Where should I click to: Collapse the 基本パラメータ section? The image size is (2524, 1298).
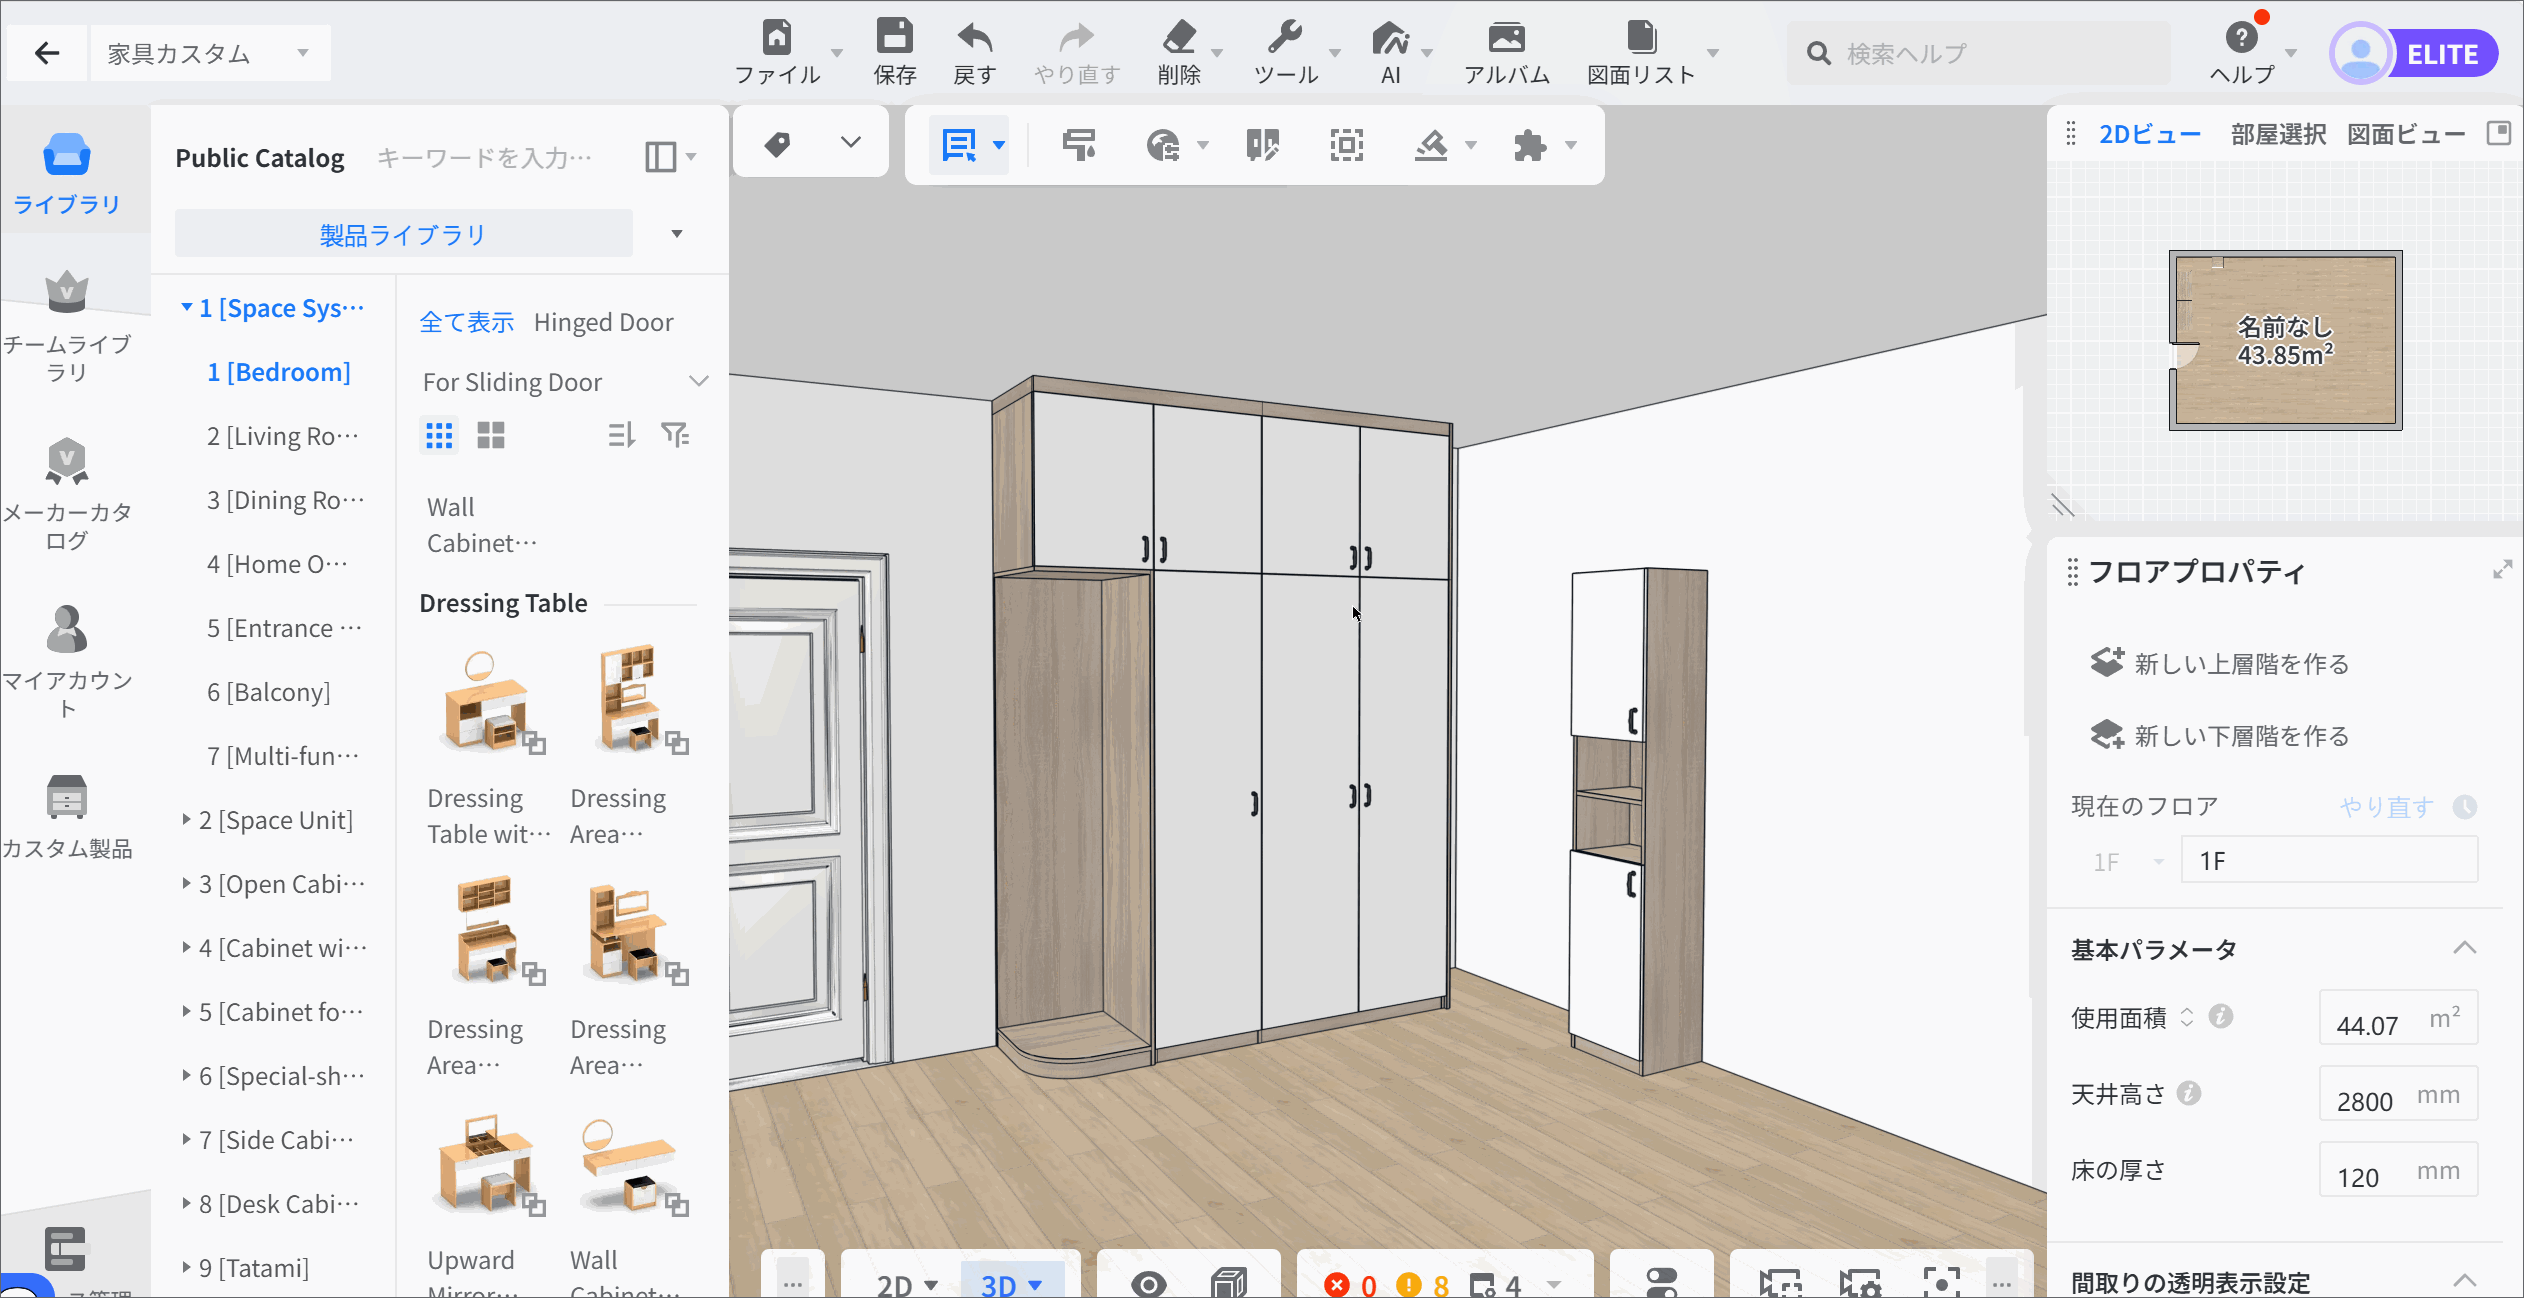pos(2465,948)
